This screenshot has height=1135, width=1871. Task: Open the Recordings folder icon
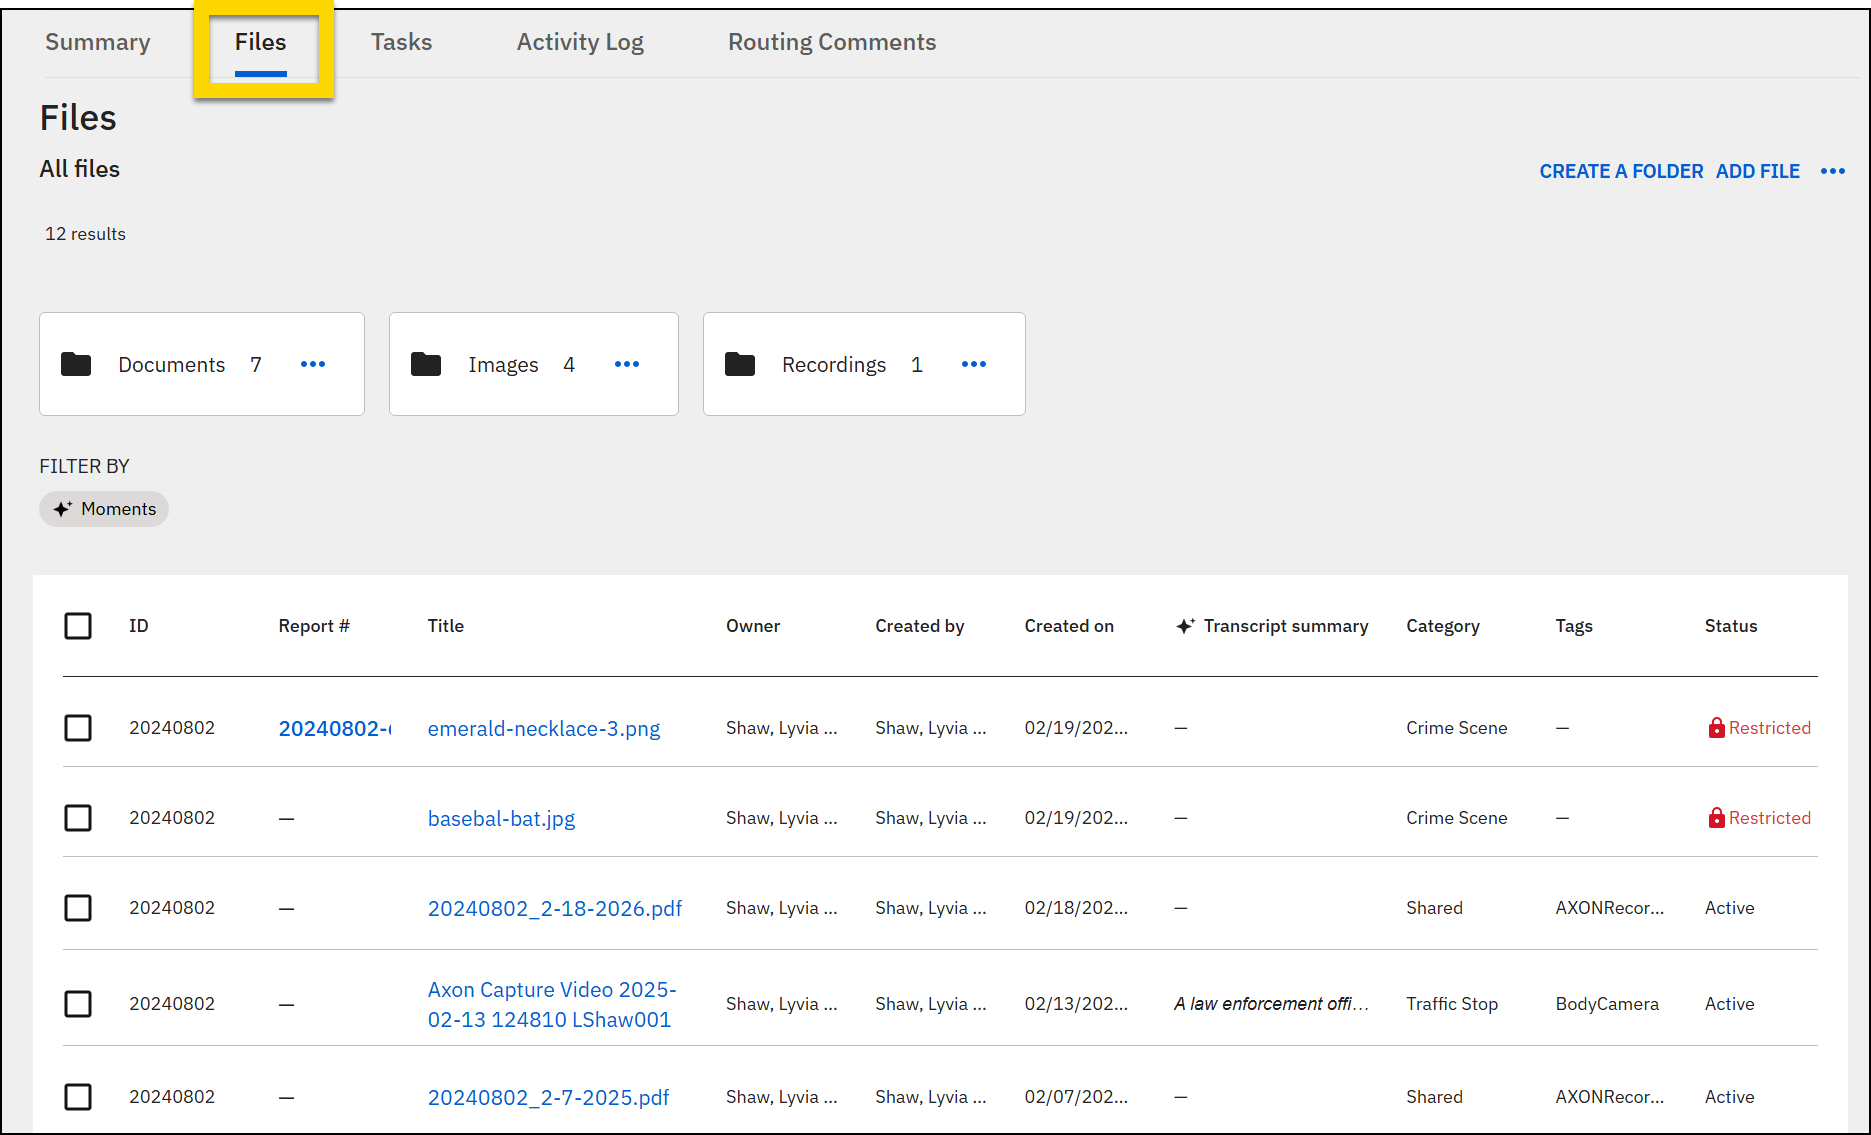(x=740, y=364)
